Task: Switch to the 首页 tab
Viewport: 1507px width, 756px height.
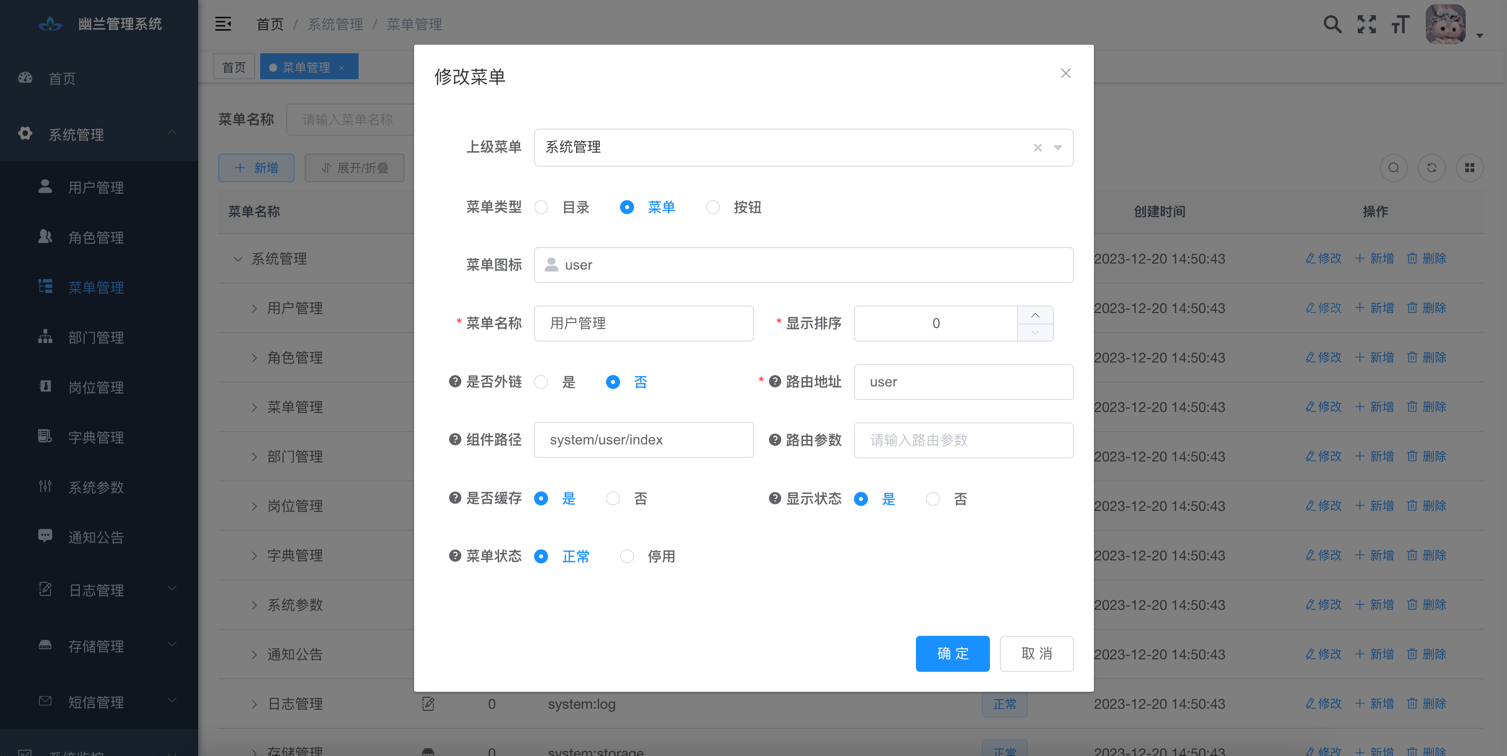Action: click(234, 67)
